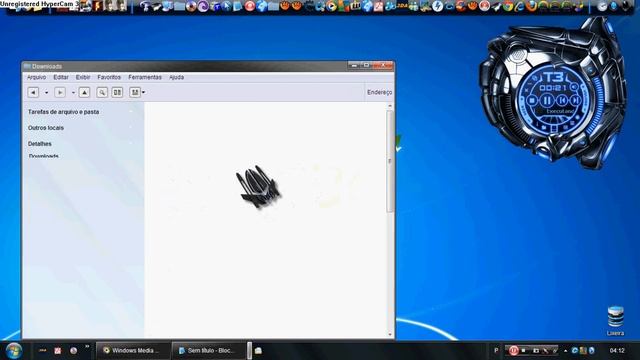Open the Lixeira recycle bin icon

(615, 320)
